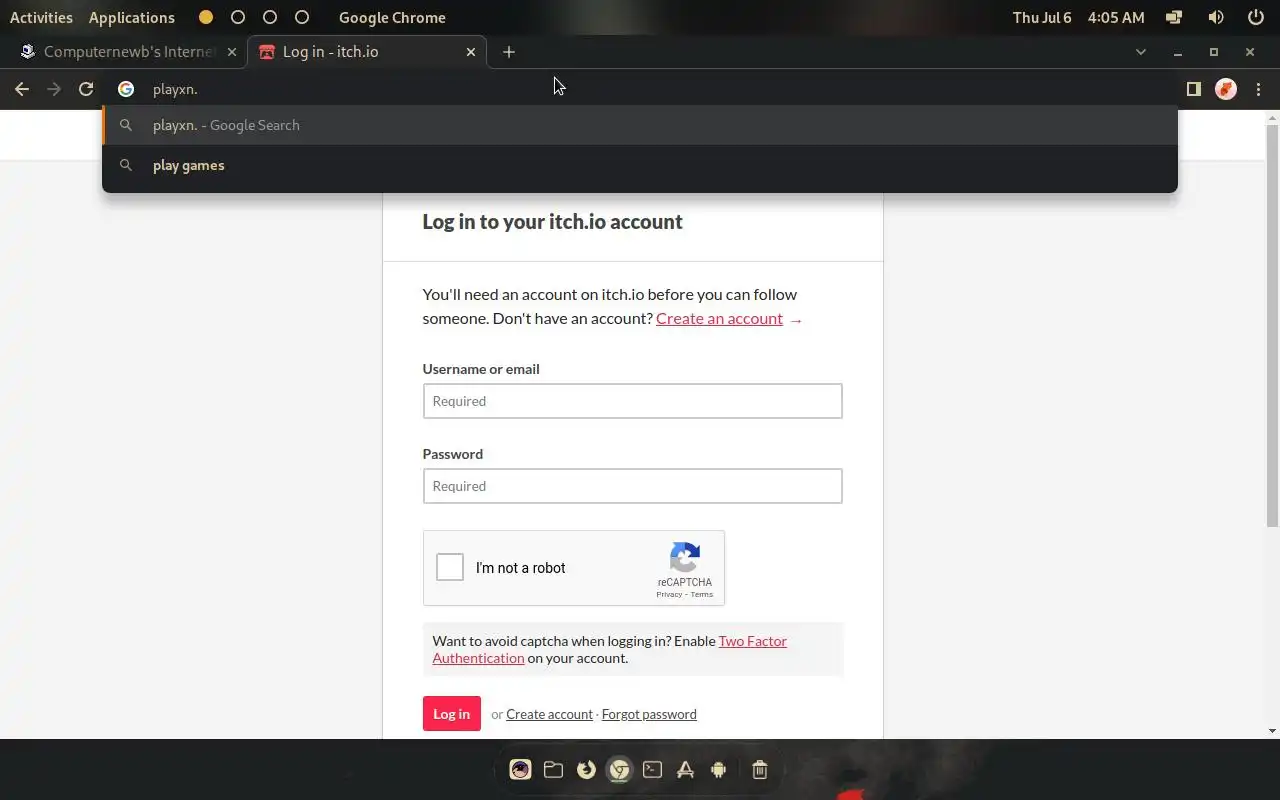1280x800 pixels.
Task: Click the red Log in button
Action: tap(451, 714)
